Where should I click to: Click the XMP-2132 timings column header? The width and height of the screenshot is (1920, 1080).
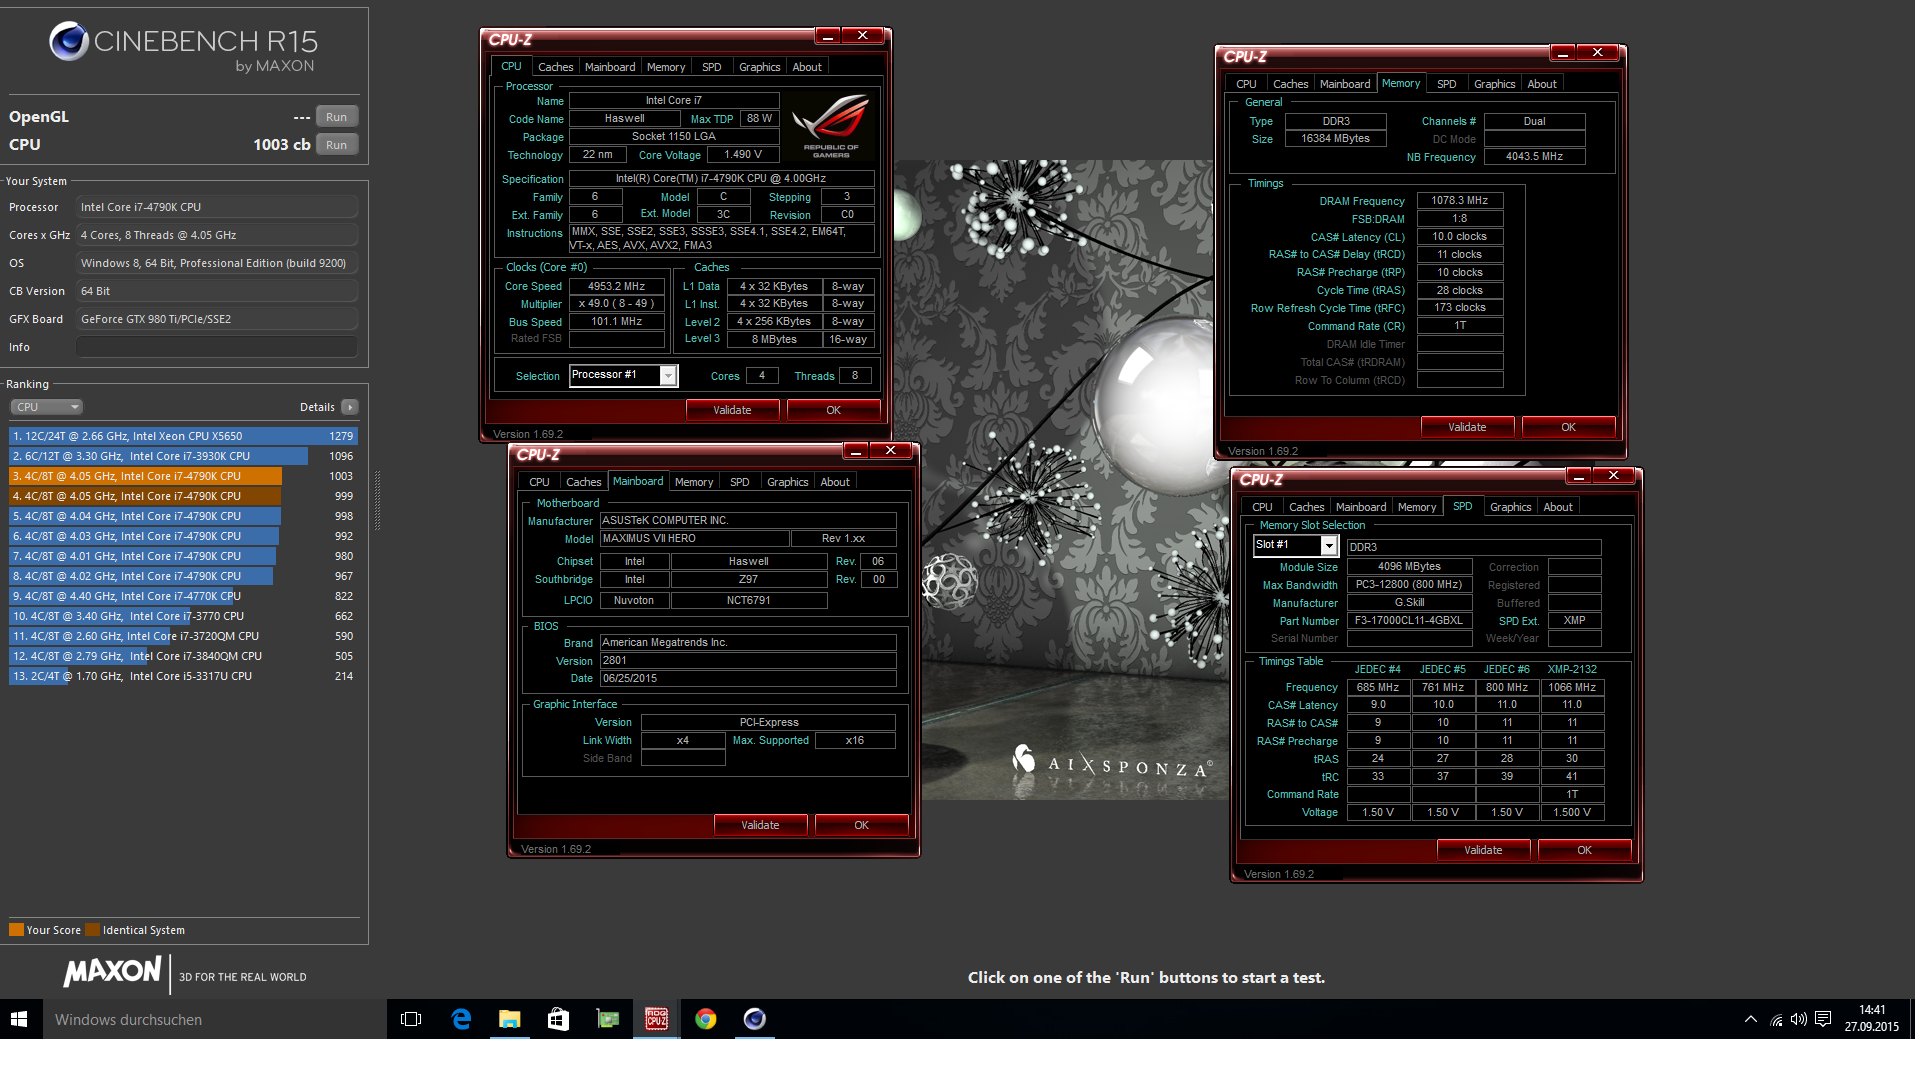click(1572, 669)
